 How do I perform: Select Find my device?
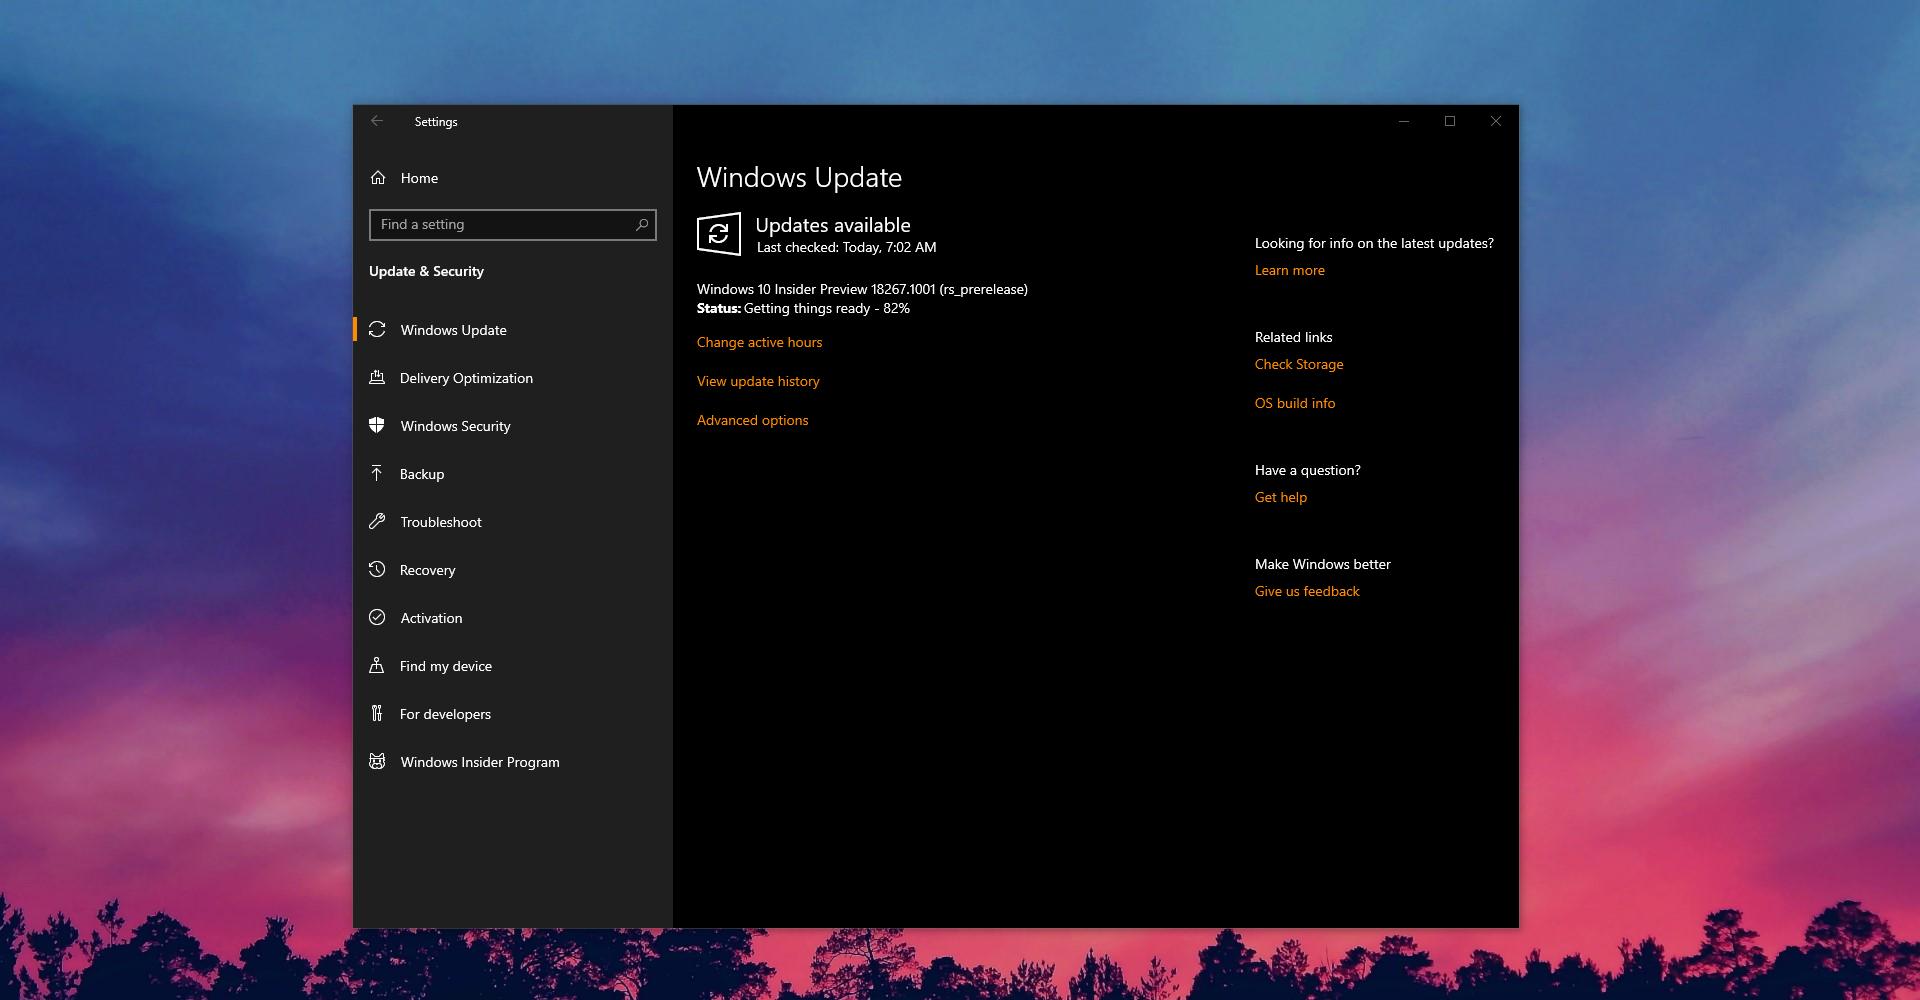pyautogui.click(x=513, y=666)
